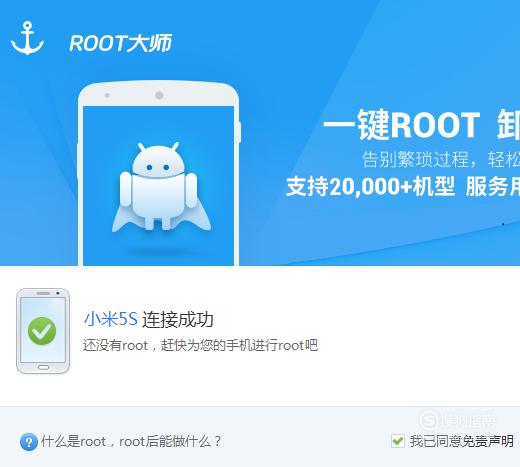520x467 pixels.
Task: Click the ROOT大师 title text
Action: coord(120,43)
